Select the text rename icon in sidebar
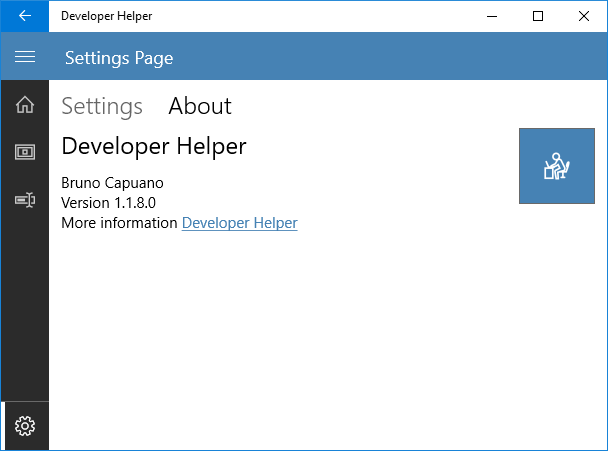This screenshot has height=451, width=608. (24, 201)
